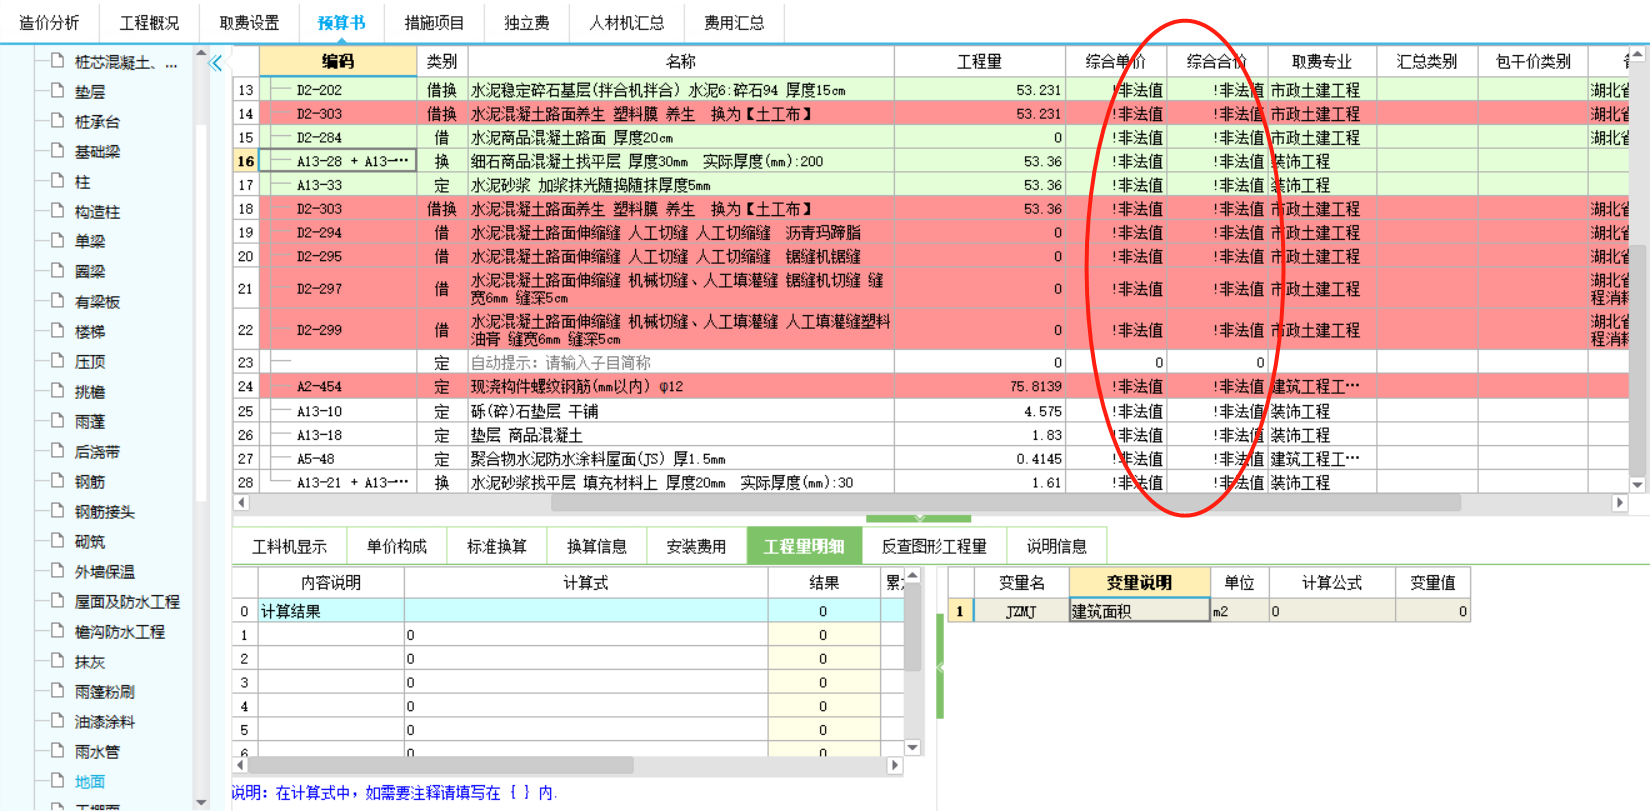
Task: Click the left tree scroll-up arrow
Action: (201, 53)
